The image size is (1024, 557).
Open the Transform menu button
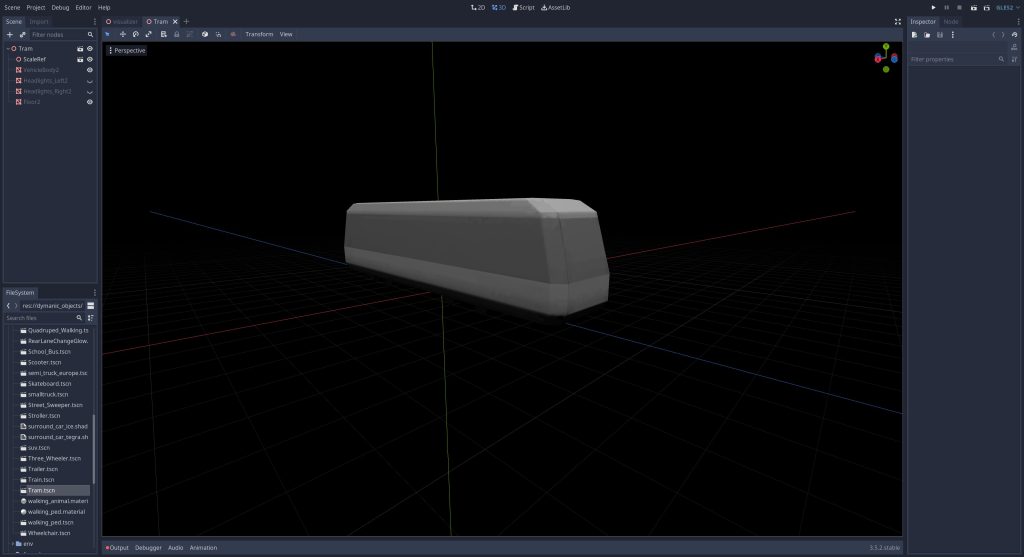(x=259, y=34)
